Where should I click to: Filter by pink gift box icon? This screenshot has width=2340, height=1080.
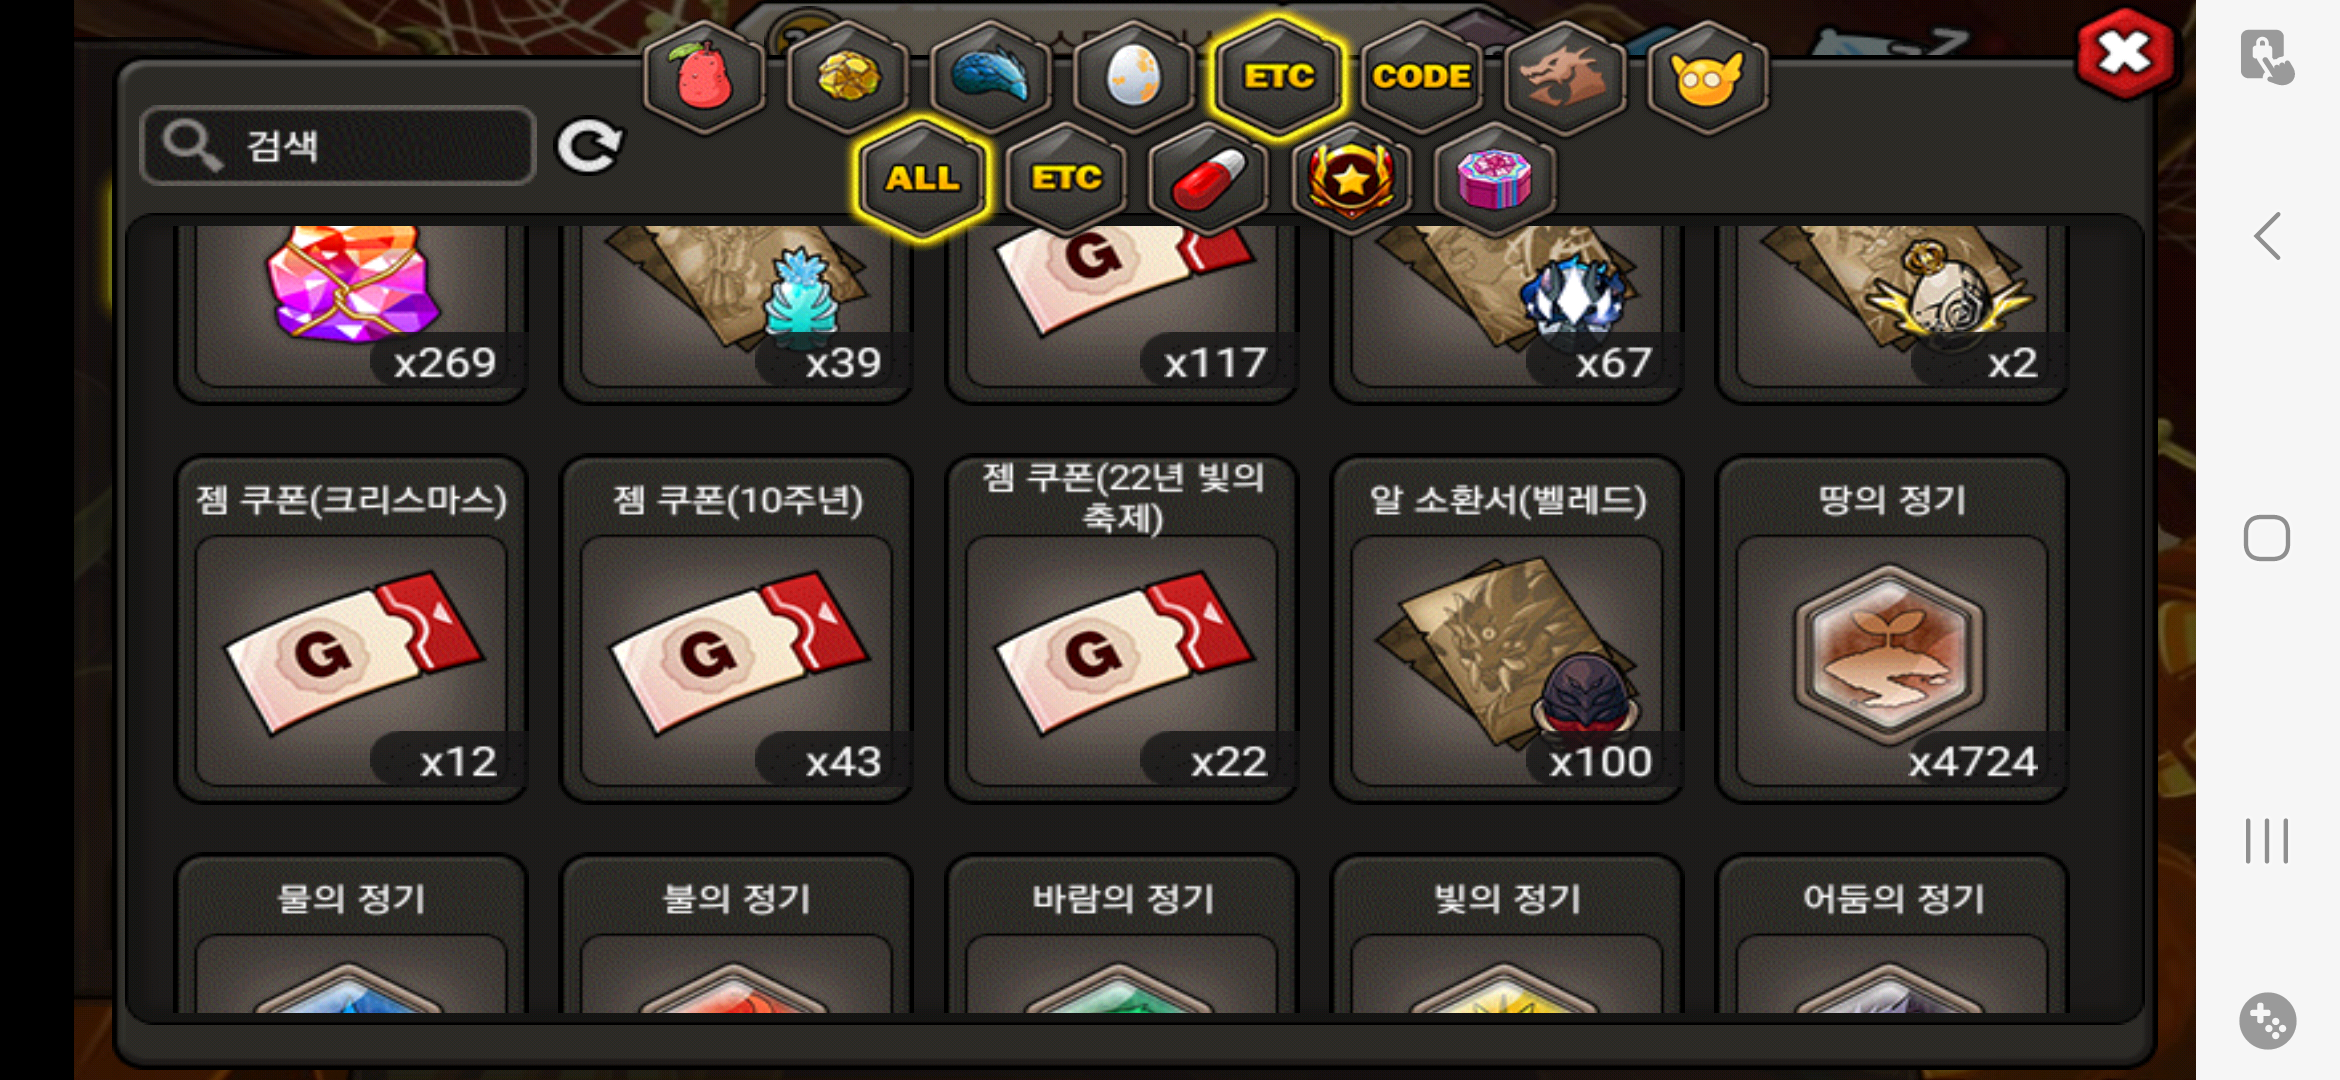click(1494, 179)
